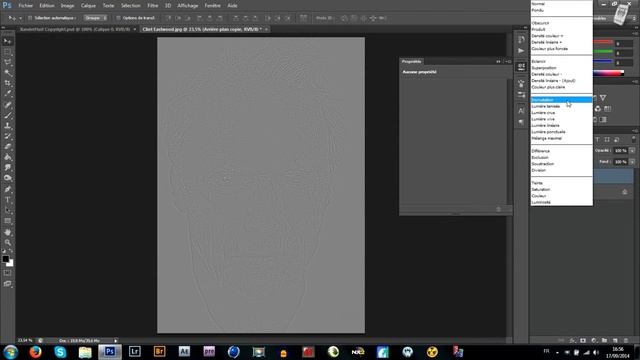Open Lightroom from the taskbar

[134, 351]
